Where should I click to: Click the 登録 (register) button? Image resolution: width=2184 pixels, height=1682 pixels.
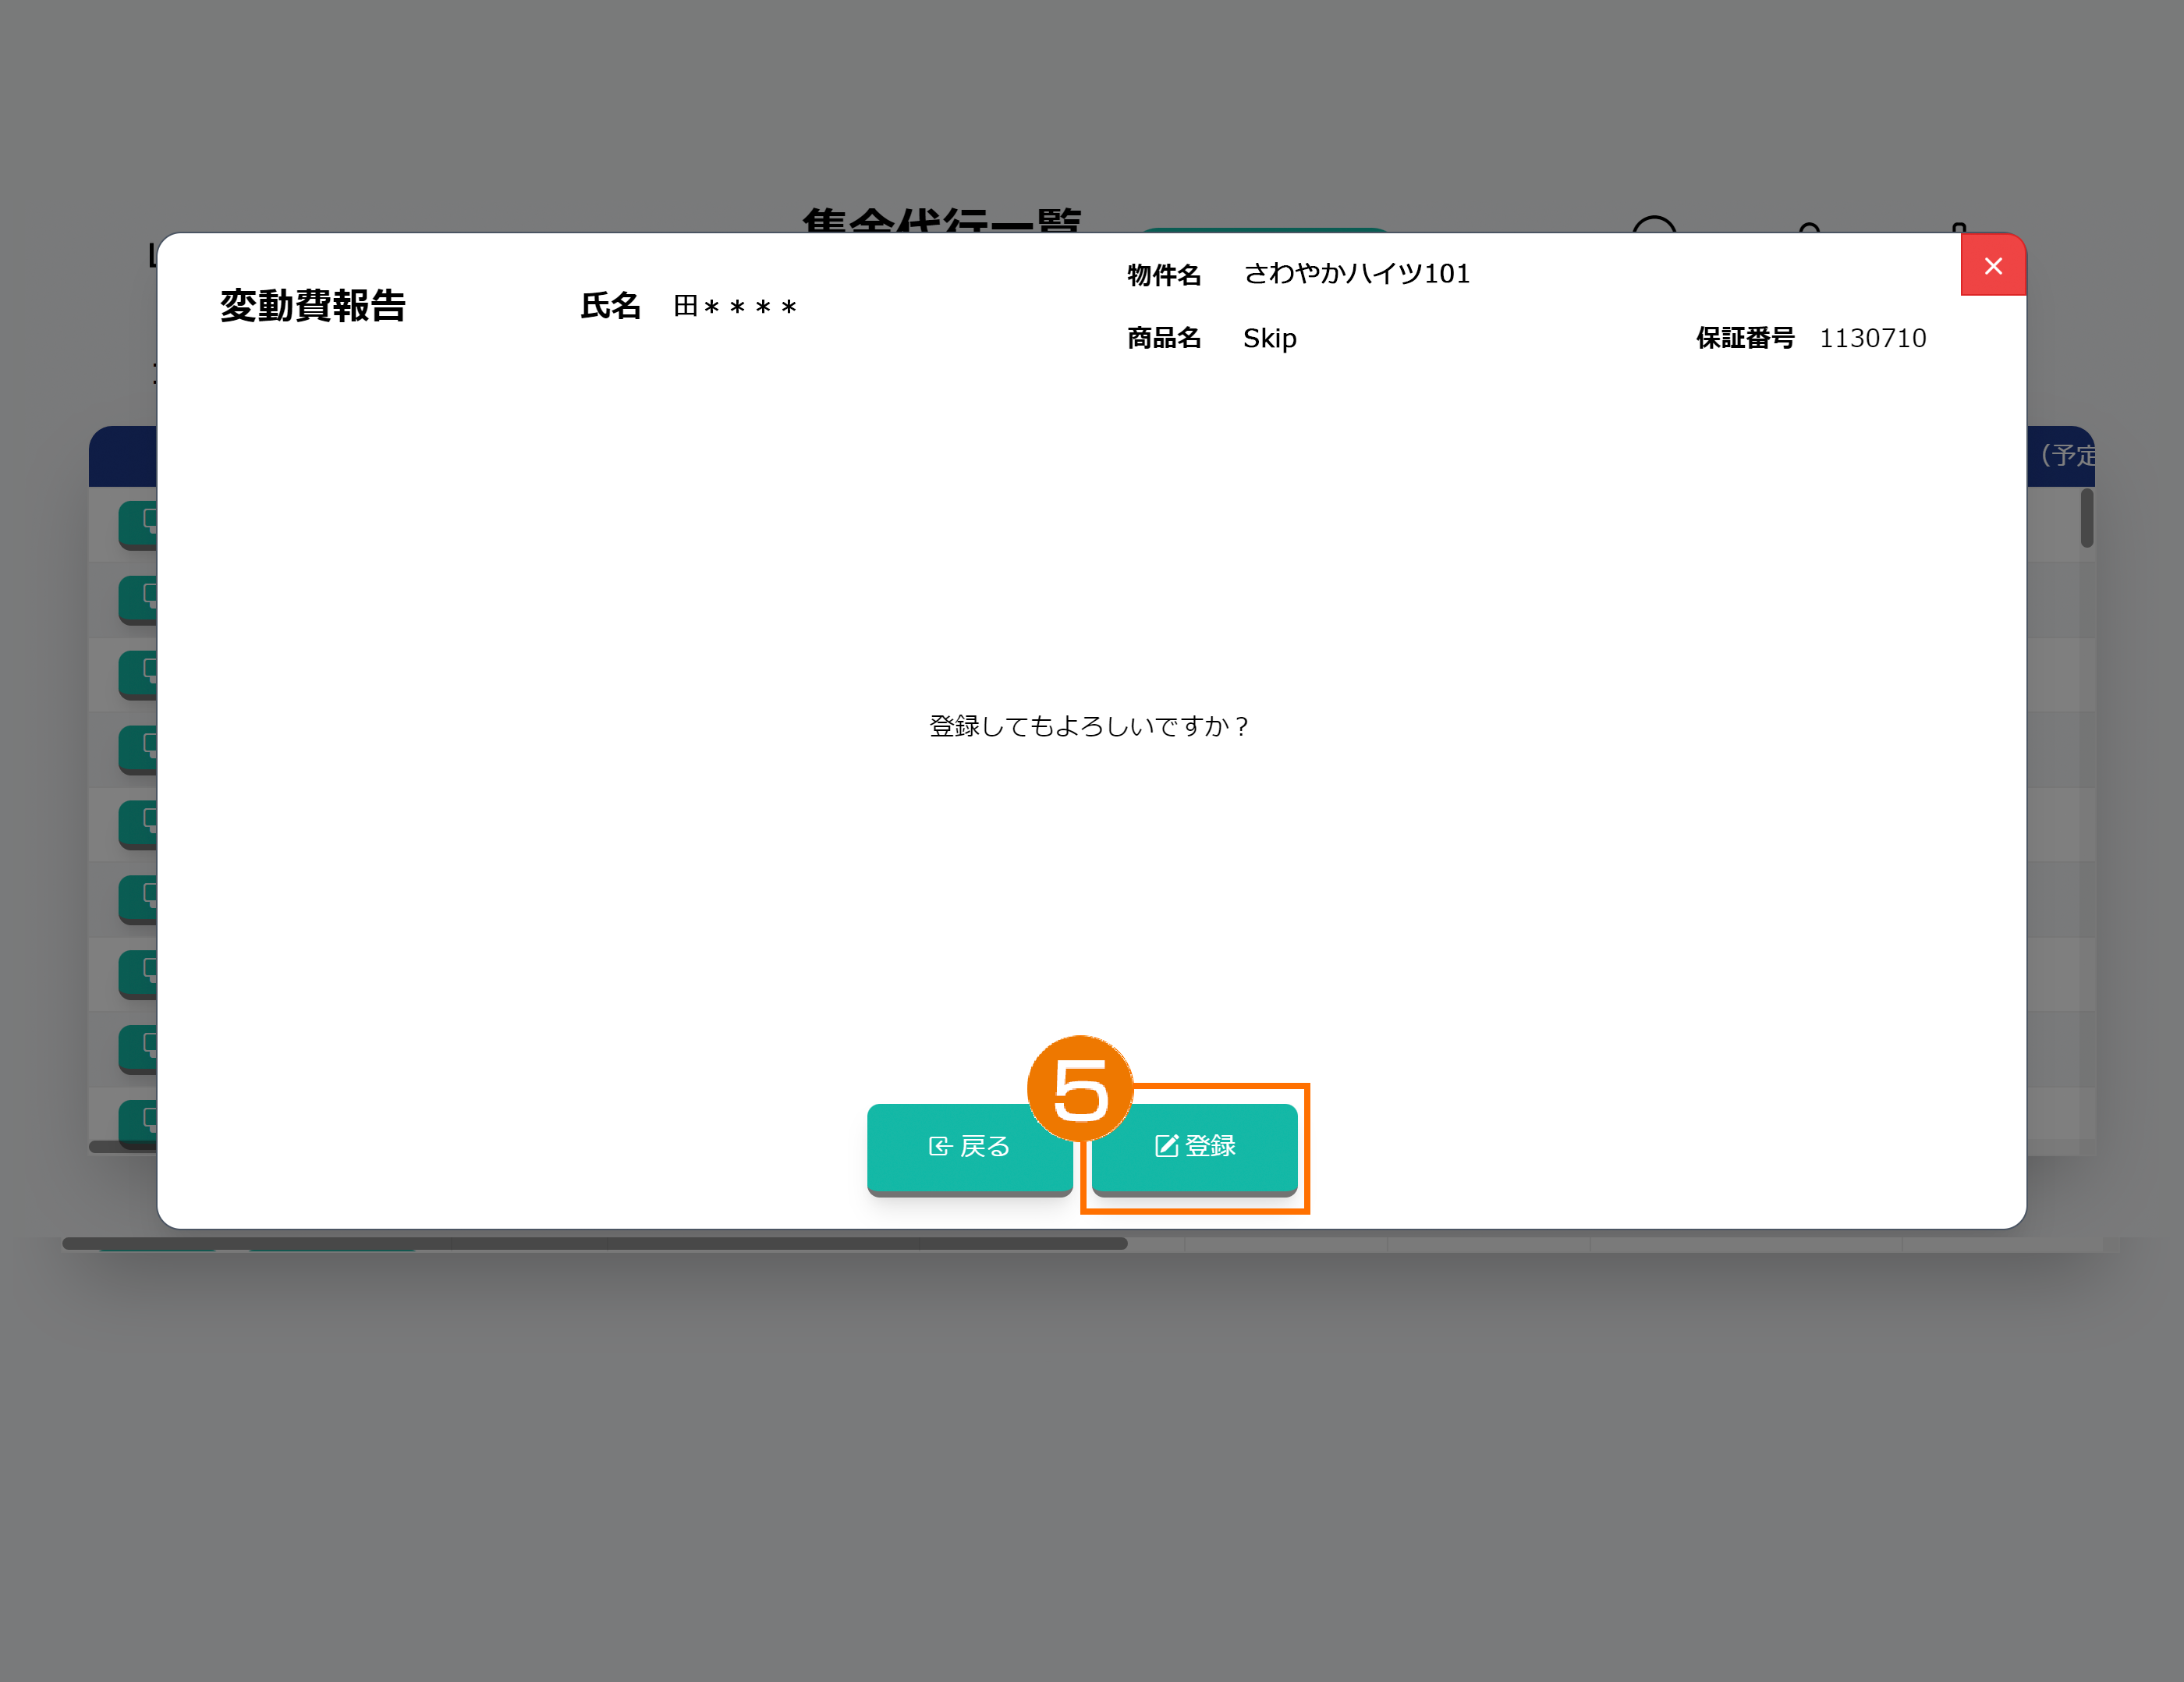tap(1194, 1146)
